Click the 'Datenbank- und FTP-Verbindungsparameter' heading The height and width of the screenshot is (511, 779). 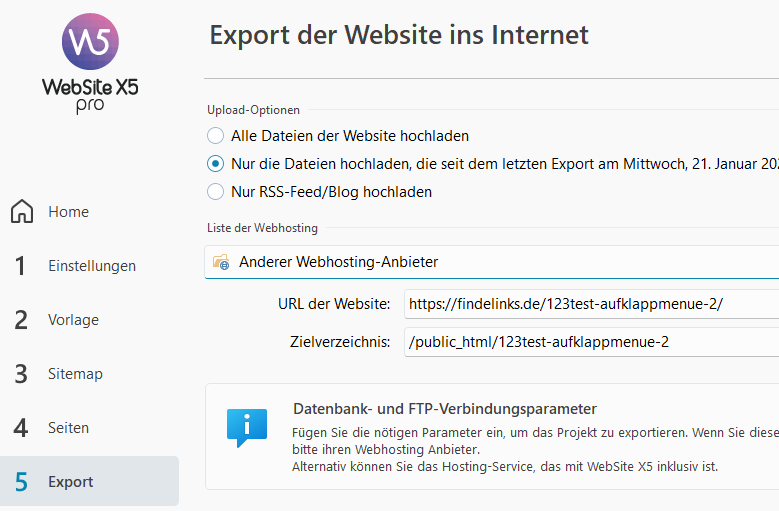444,409
